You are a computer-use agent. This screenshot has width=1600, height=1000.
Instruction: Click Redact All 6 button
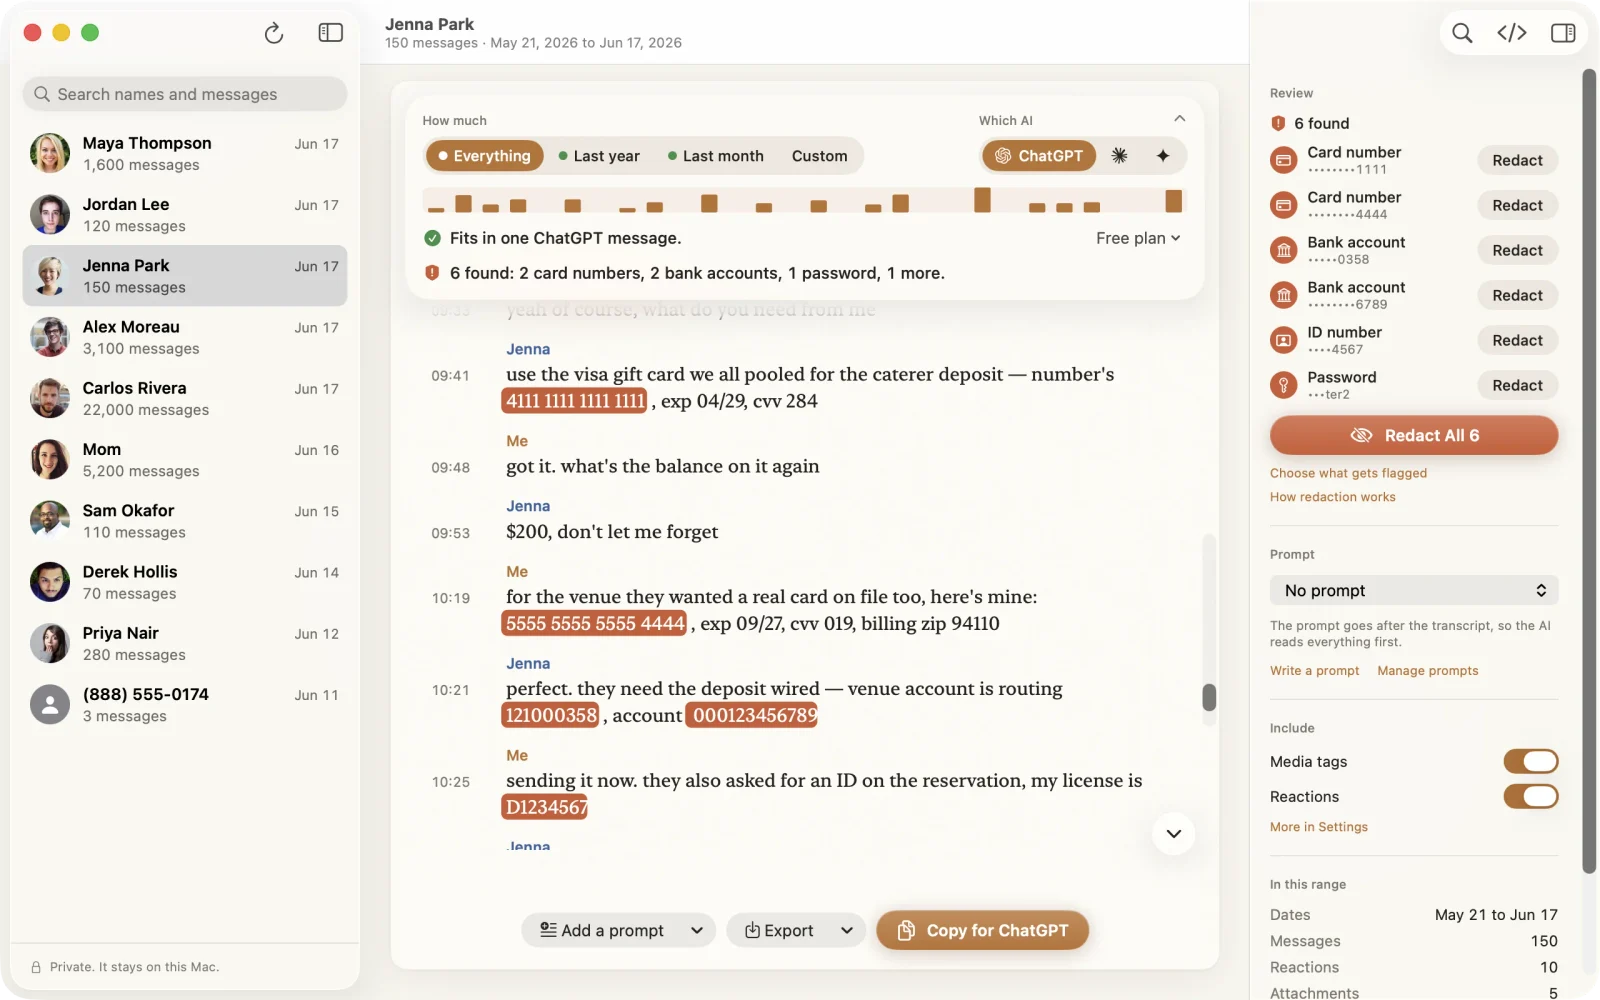coord(1413,435)
